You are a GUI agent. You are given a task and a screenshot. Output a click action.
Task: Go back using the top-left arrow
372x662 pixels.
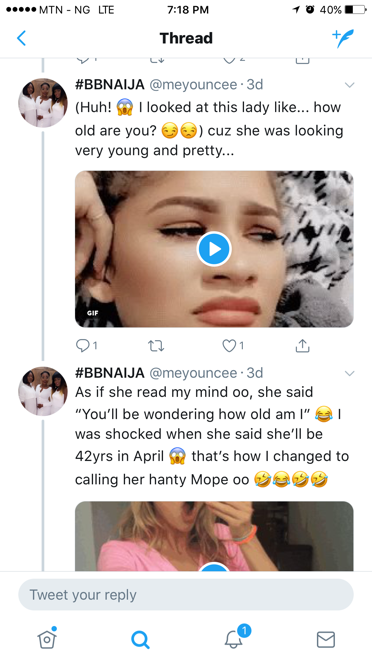pyautogui.click(x=21, y=38)
